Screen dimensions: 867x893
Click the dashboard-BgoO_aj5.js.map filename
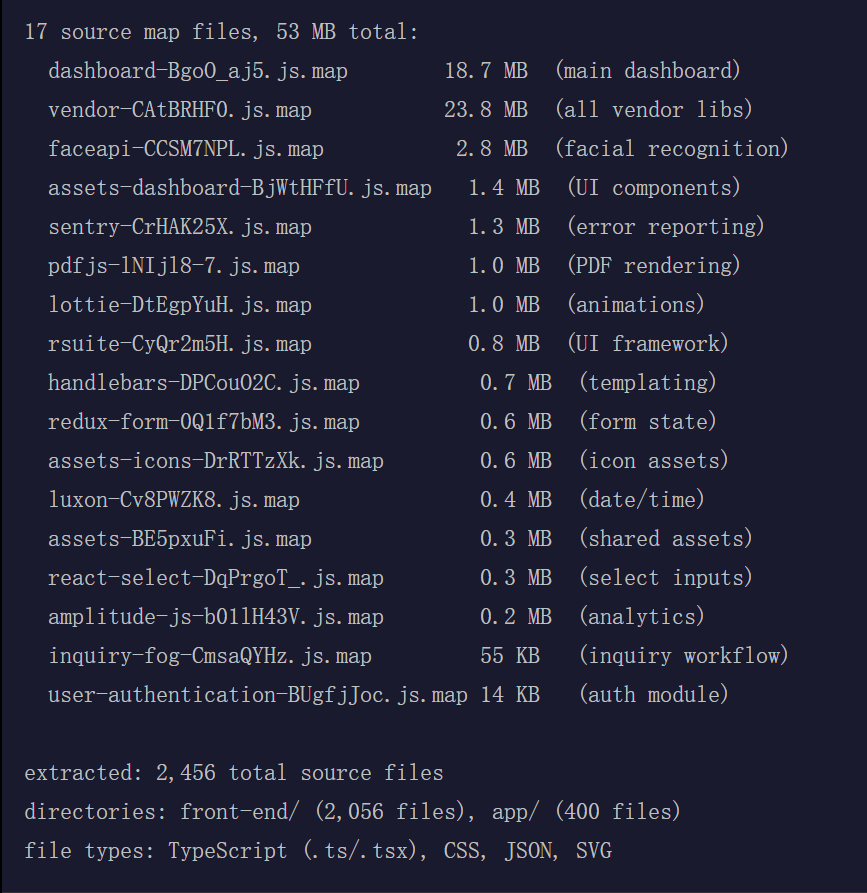pyautogui.click(x=198, y=71)
